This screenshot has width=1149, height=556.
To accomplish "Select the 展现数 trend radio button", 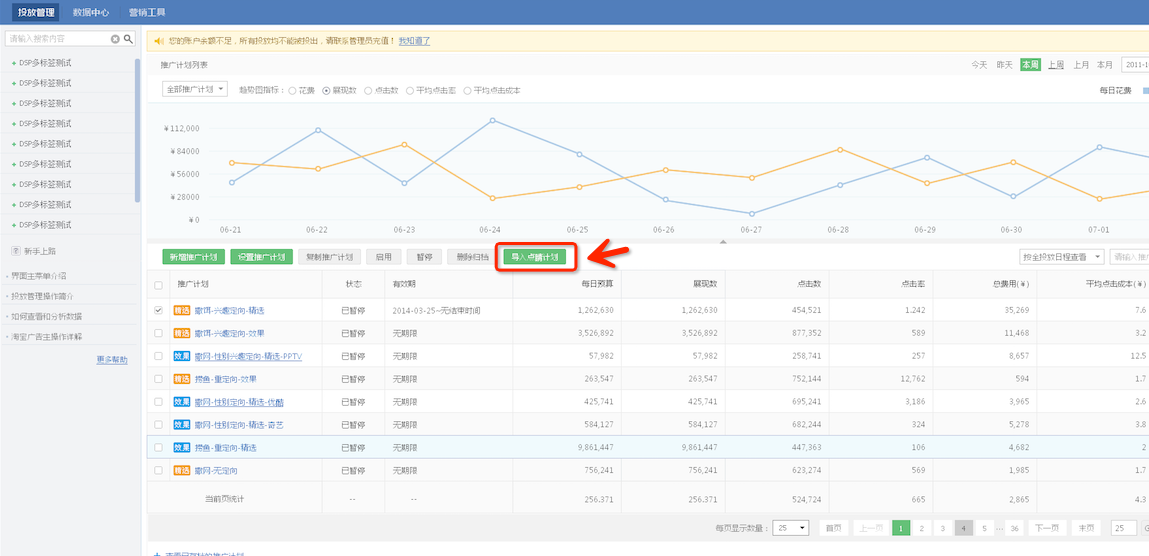I will tap(327, 91).
